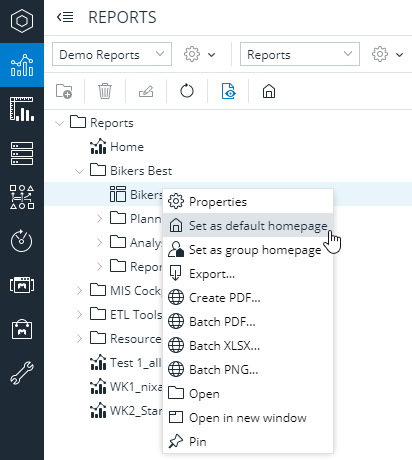Screen dimensions: 412x460
Task: Collapse the Bikers Best folder
Action: (x=79, y=171)
